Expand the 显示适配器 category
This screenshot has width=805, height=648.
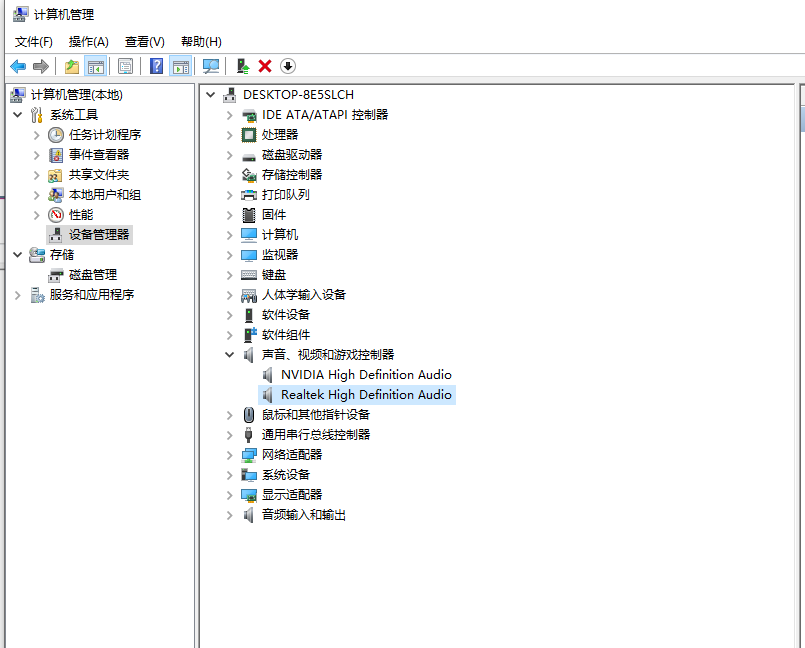click(x=229, y=494)
